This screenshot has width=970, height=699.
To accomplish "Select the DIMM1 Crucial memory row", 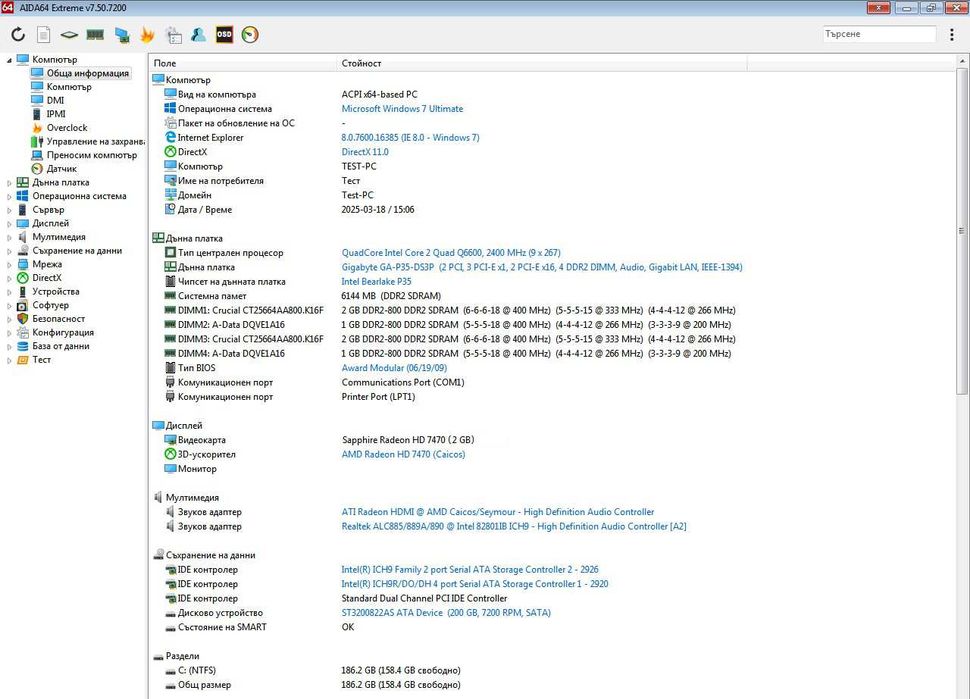I will click(552, 310).
